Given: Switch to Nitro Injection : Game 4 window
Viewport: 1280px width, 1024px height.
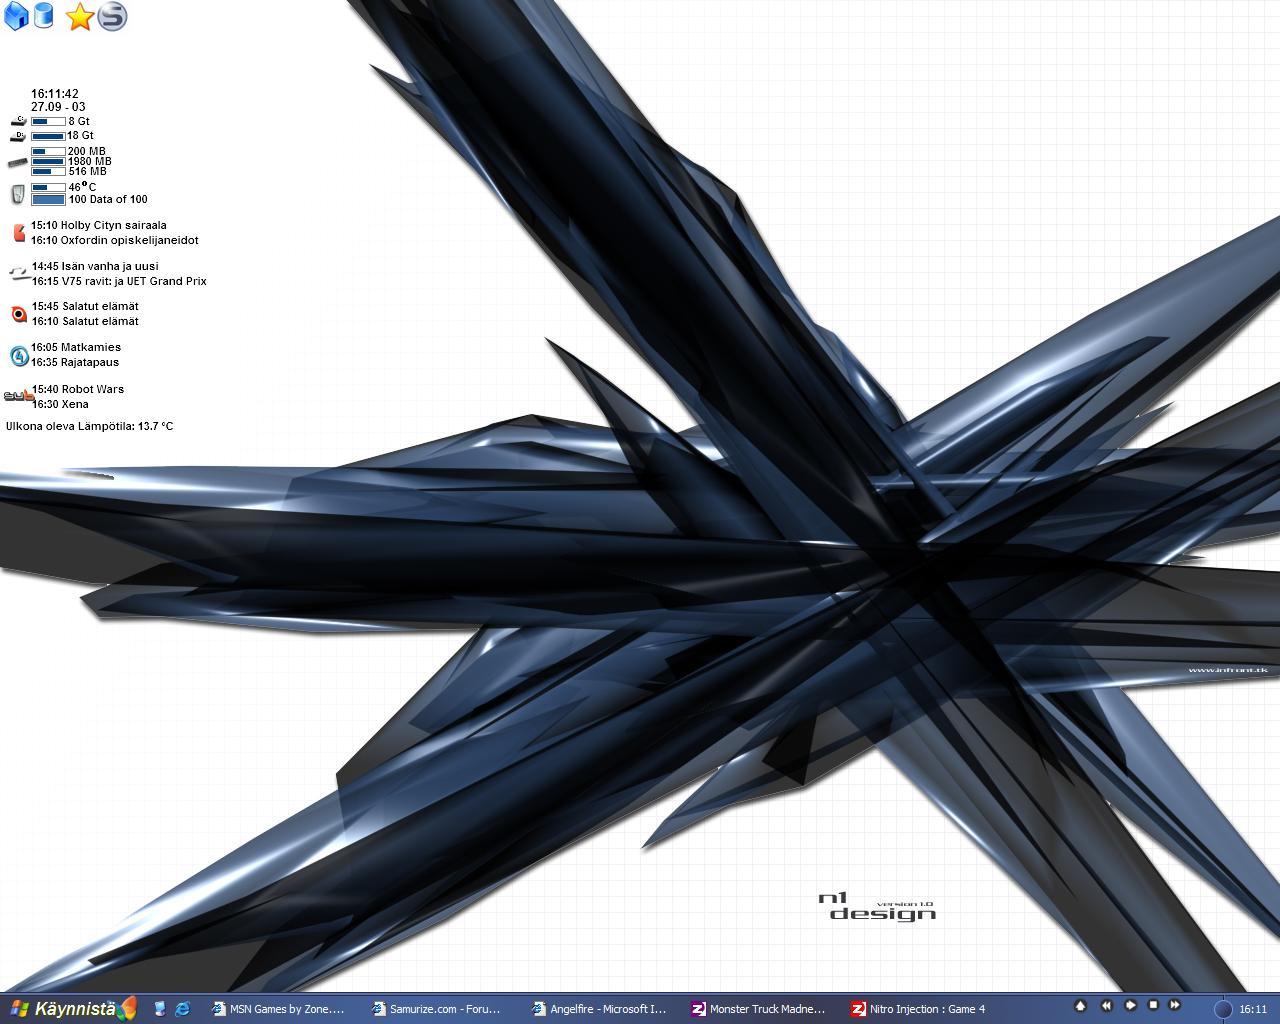Looking at the screenshot, I should coord(920,1009).
